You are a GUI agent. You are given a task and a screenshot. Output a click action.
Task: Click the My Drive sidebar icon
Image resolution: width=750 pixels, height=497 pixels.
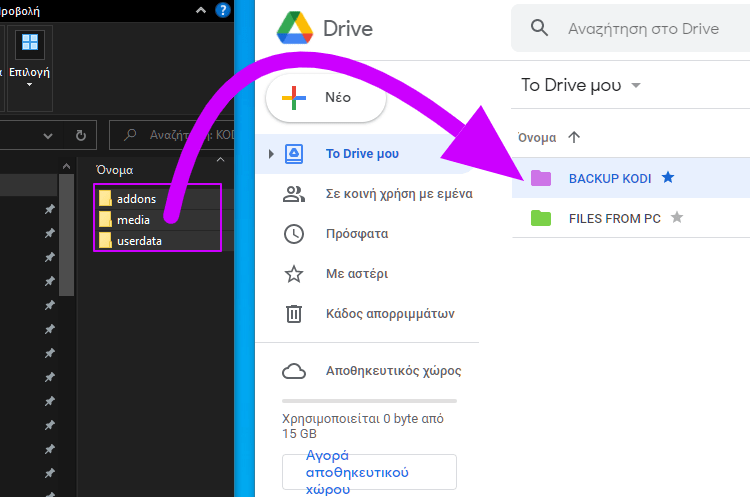[x=294, y=154]
